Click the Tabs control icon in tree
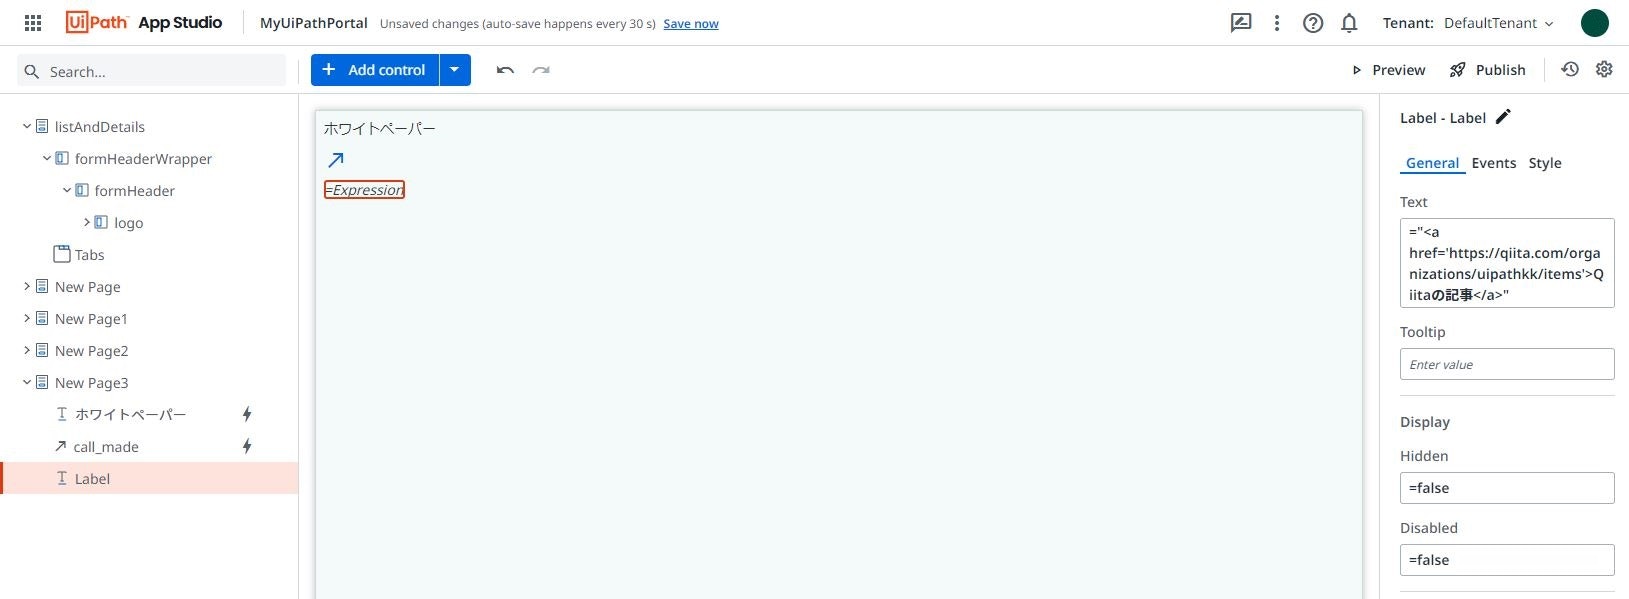The width and height of the screenshot is (1629, 599). click(x=62, y=254)
